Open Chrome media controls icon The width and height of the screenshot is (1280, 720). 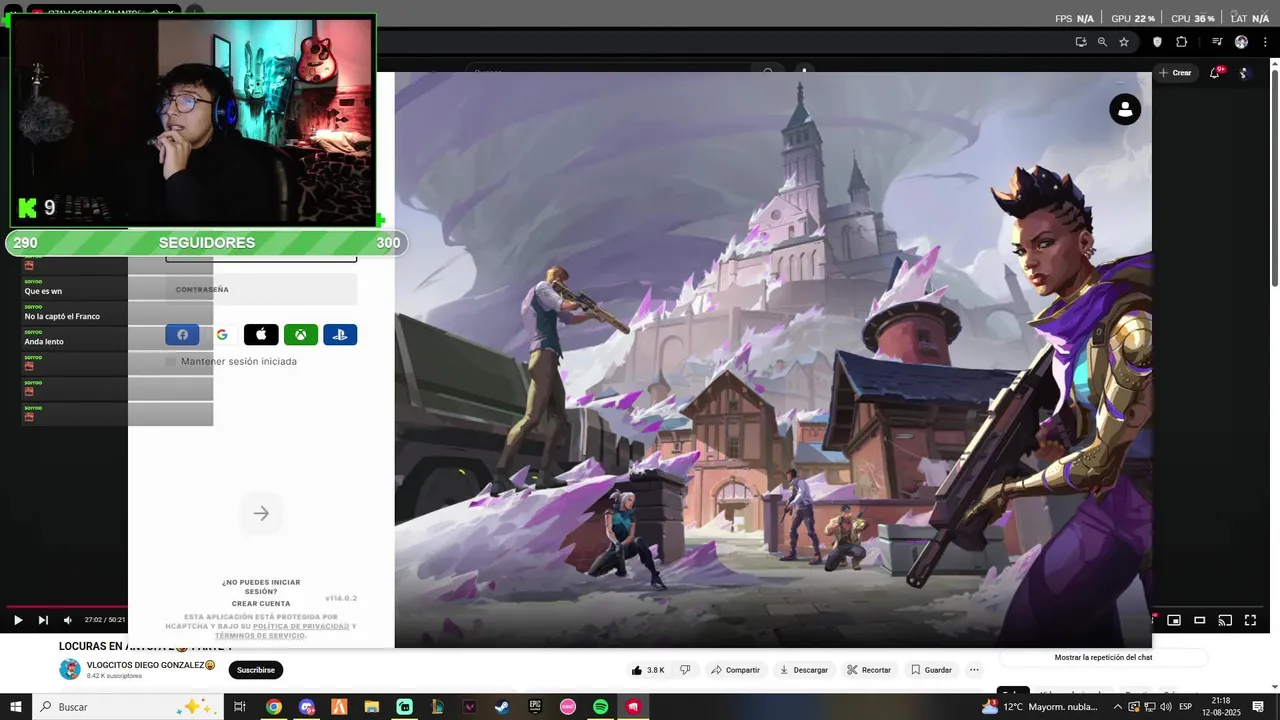coord(1217,42)
